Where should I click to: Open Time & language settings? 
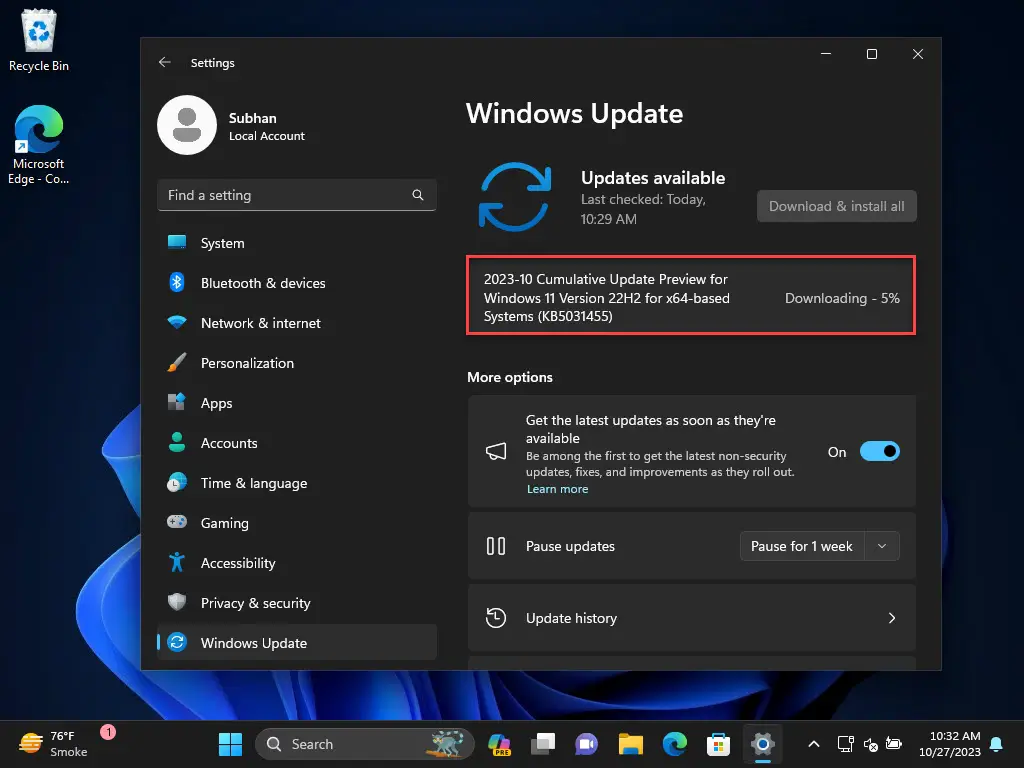(296, 483)
